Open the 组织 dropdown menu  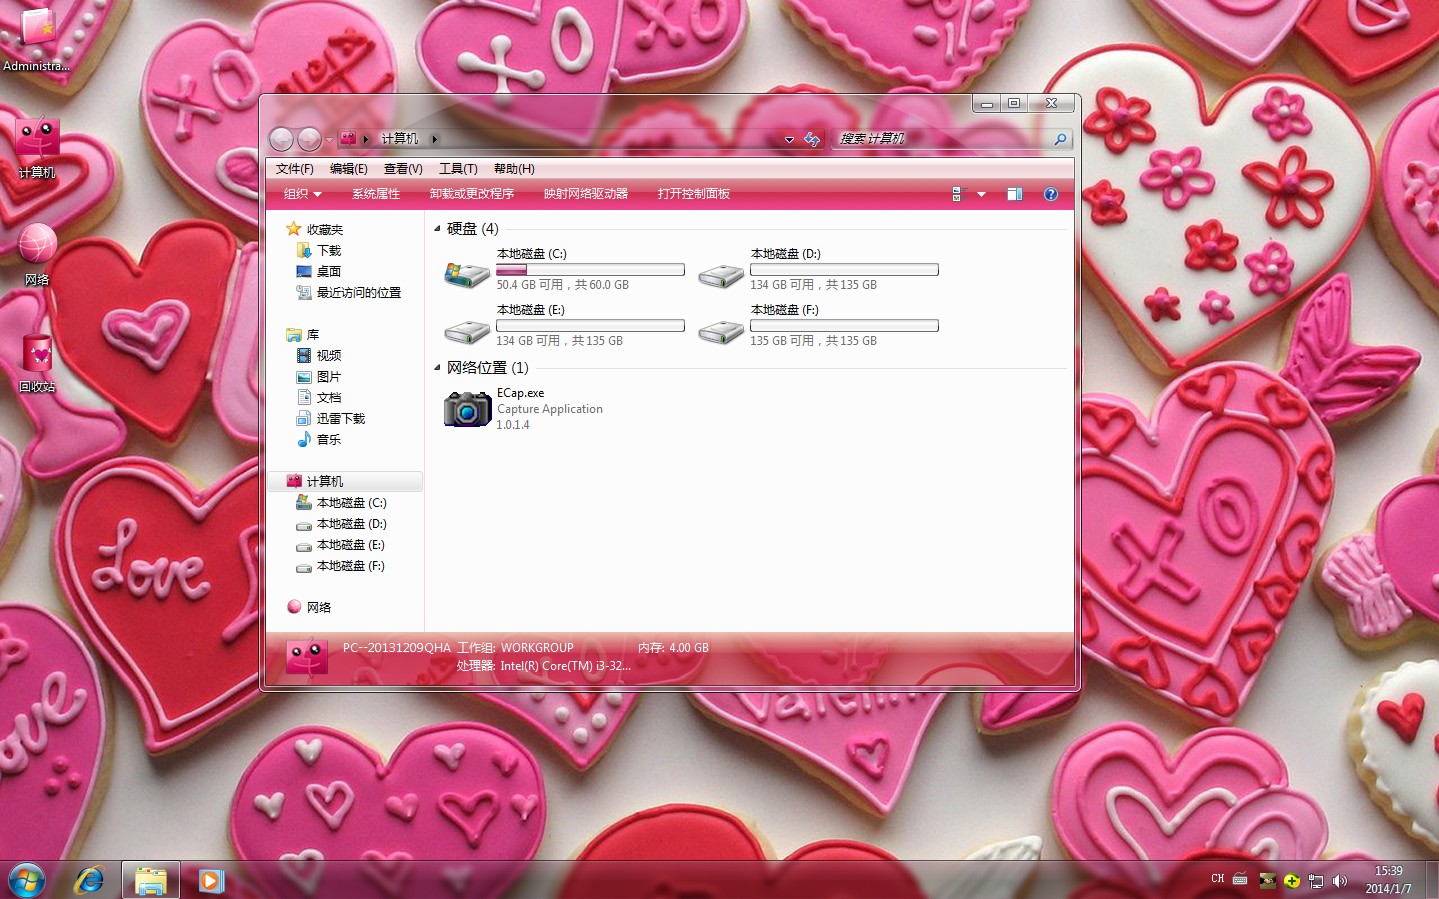pos(303,194)
